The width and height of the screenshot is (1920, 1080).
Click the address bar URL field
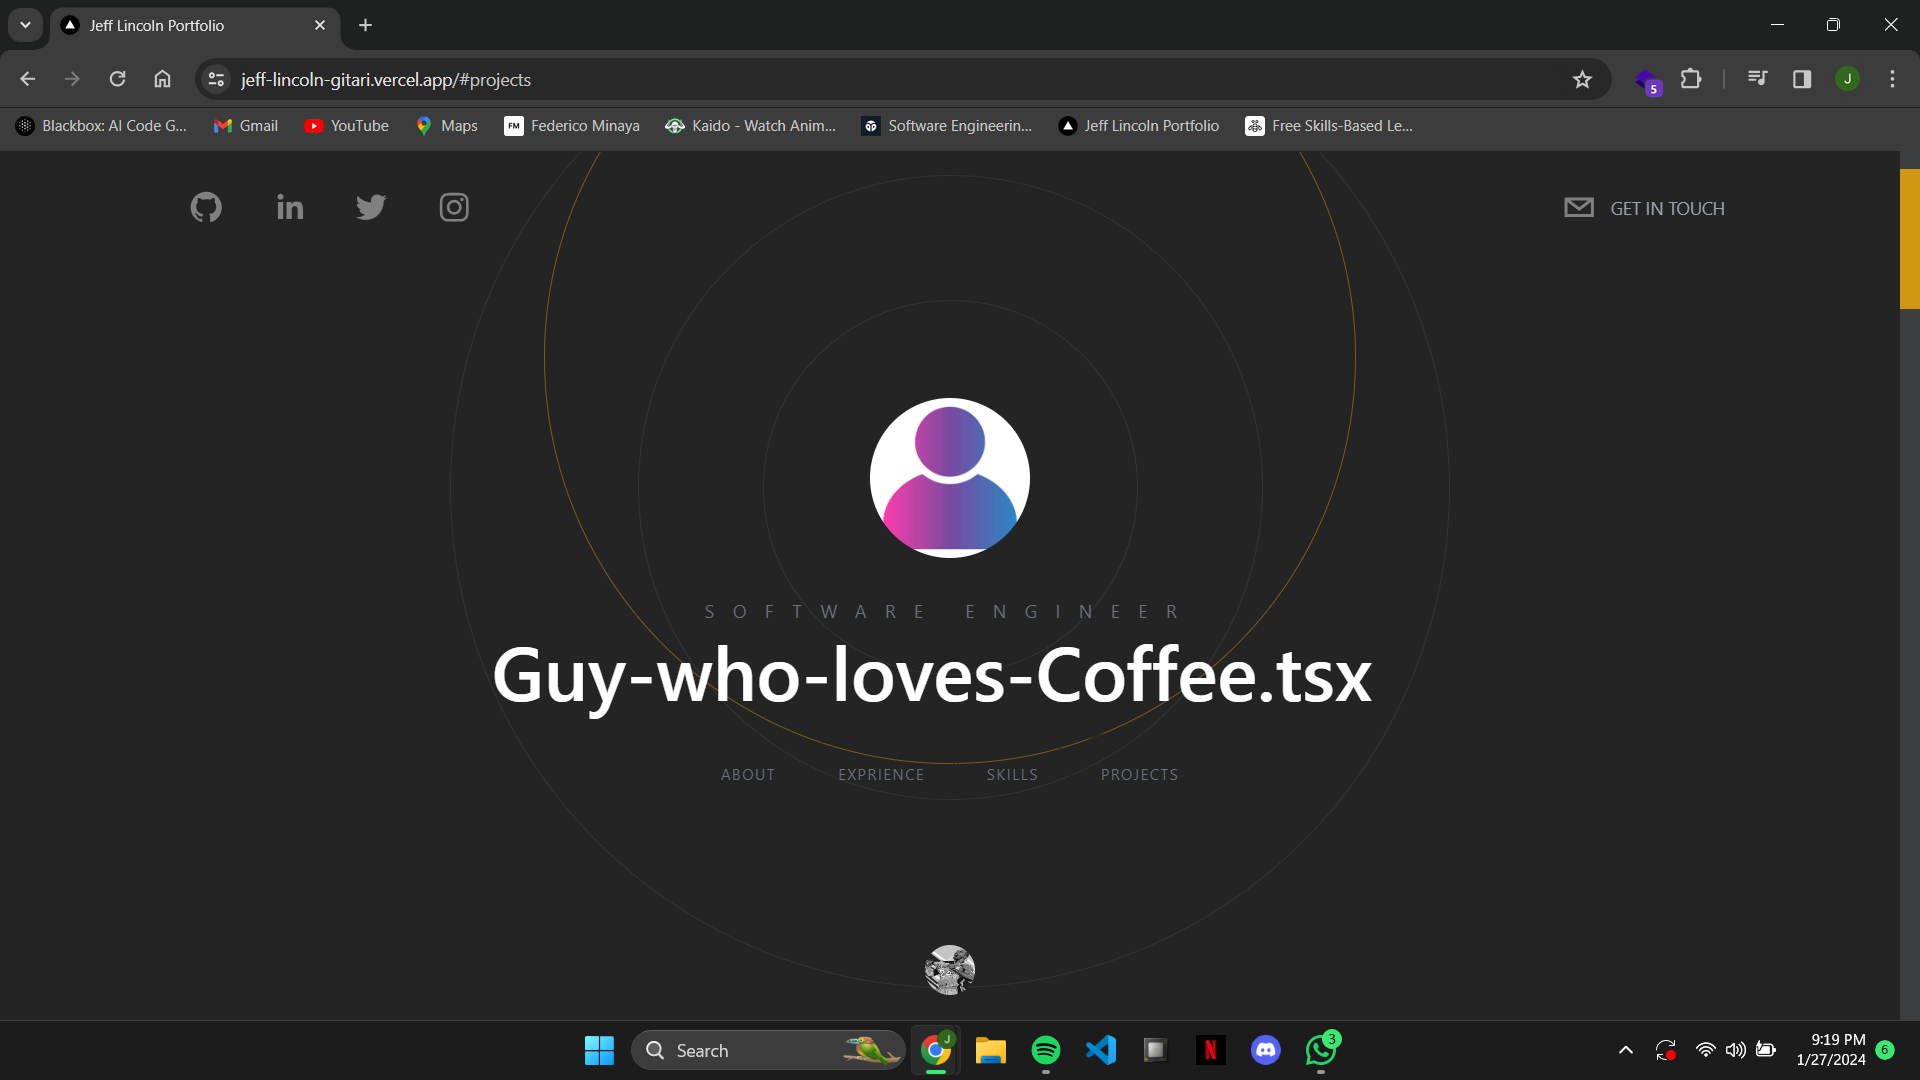pos(800,79)
